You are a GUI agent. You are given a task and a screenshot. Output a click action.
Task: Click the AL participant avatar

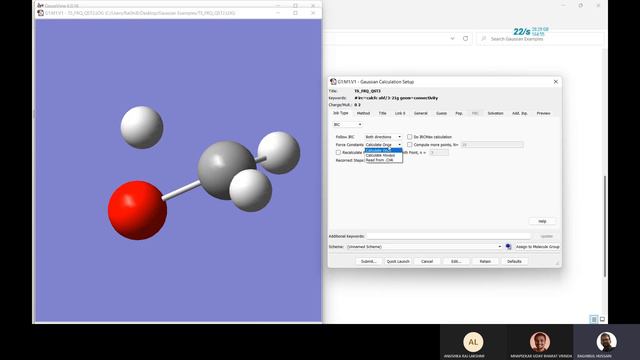click(473, 342)
